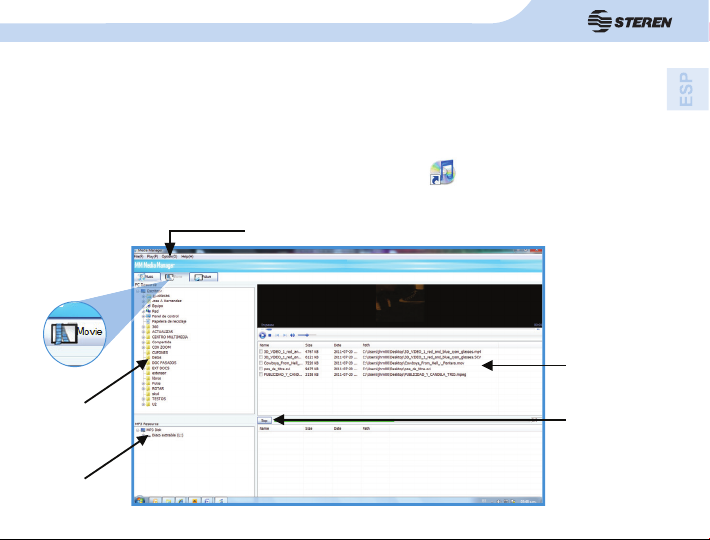The width and height of the screenshot is (710, 540).
Task: Collapse the MP3 Disk root node
Action: (x=138, y=430)
